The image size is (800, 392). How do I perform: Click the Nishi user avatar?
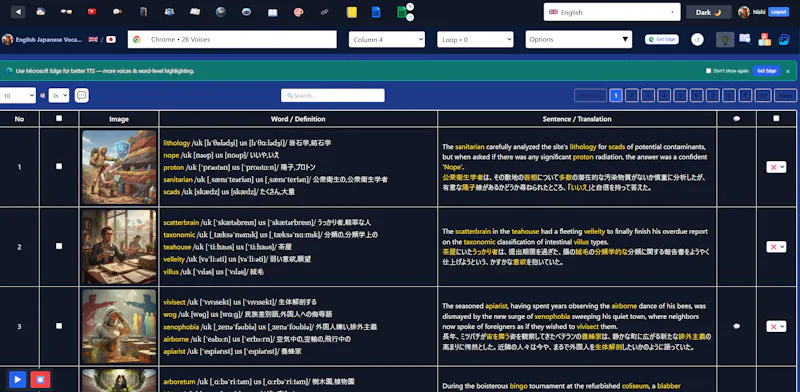tap(744, 12)
